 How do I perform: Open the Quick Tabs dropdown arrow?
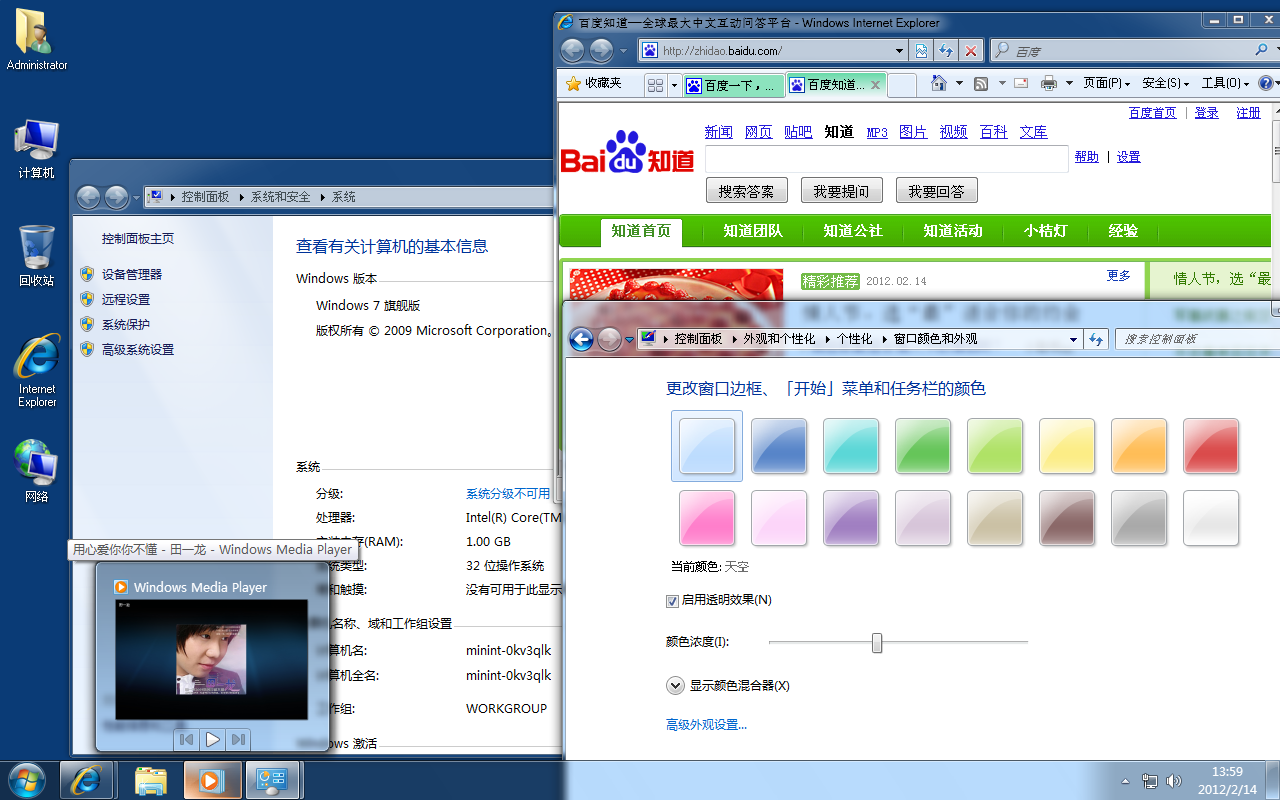674,85
